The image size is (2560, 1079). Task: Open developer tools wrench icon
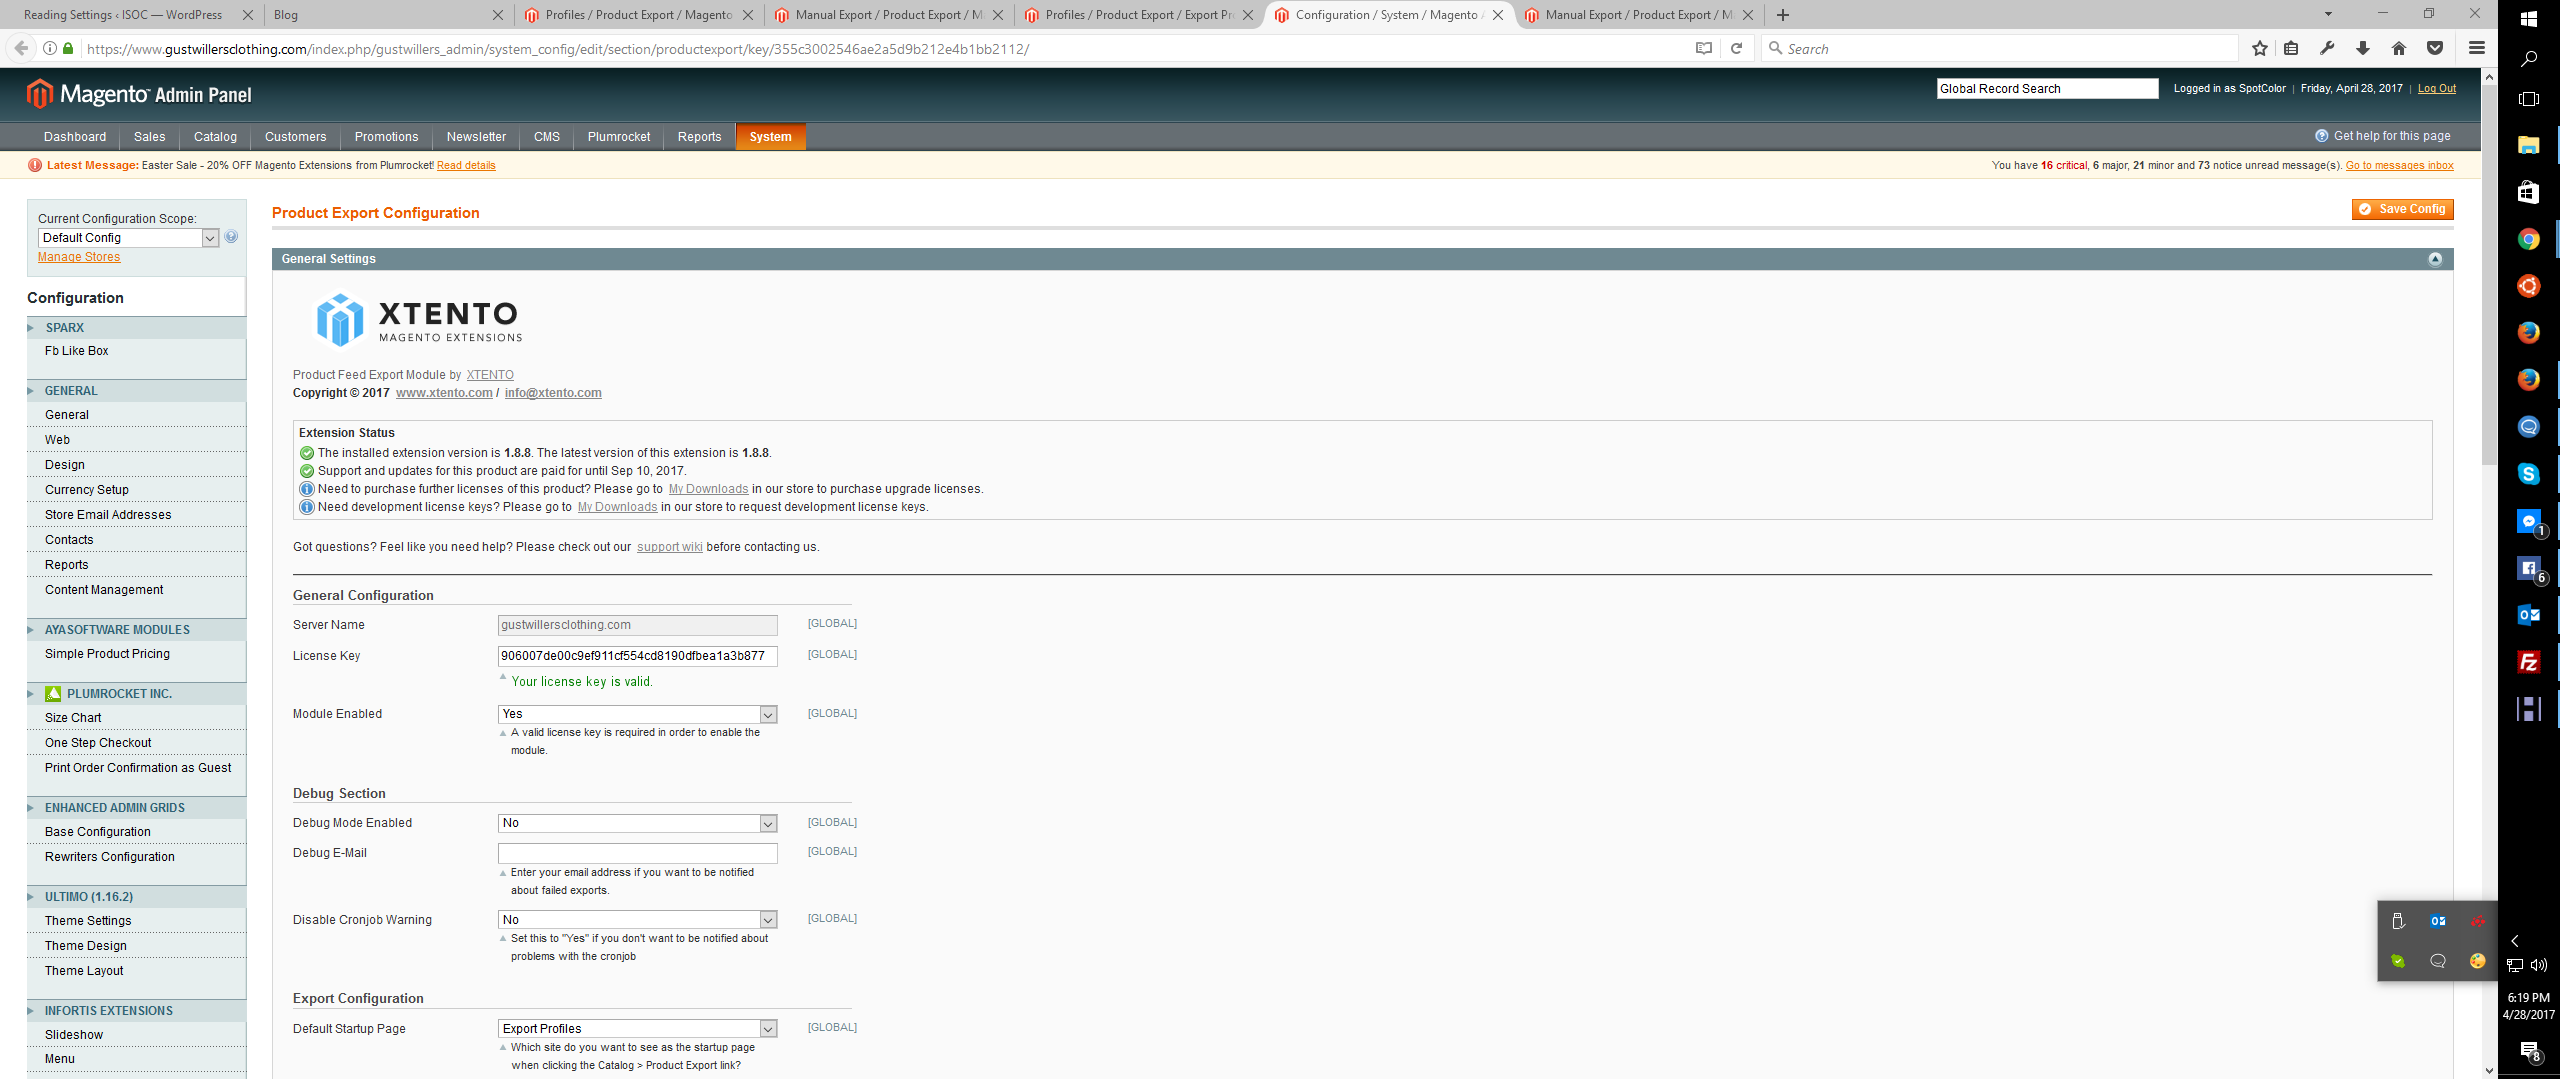[2327, 48]
